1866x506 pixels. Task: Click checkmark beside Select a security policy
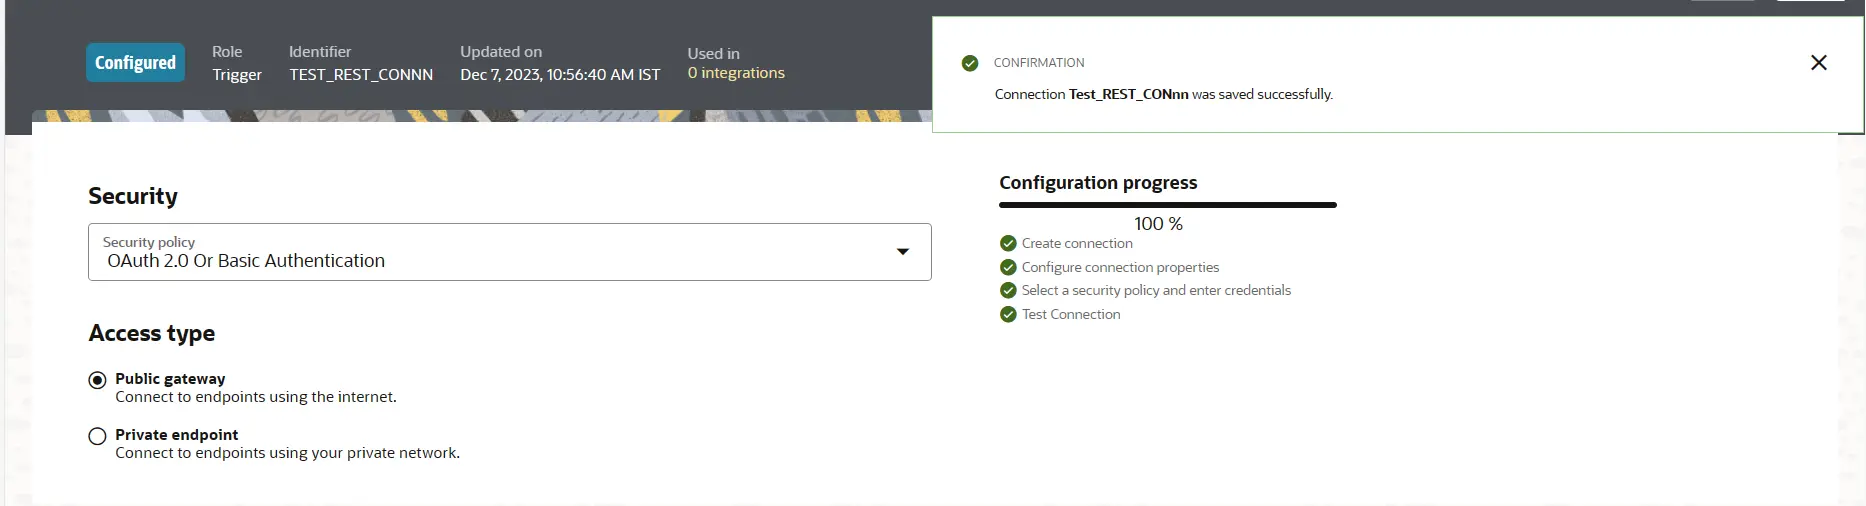tap(1008, 290)
